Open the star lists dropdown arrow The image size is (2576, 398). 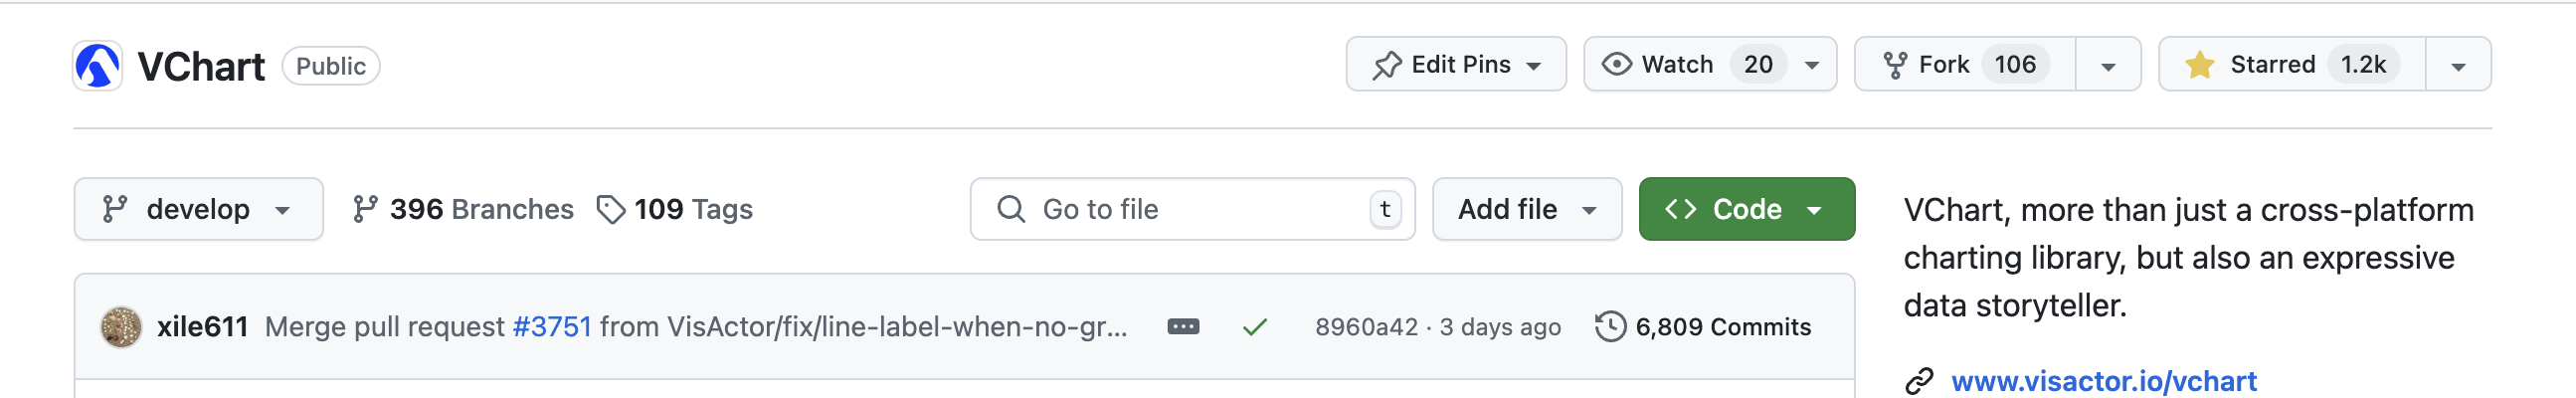click(x=2458, y=65)
